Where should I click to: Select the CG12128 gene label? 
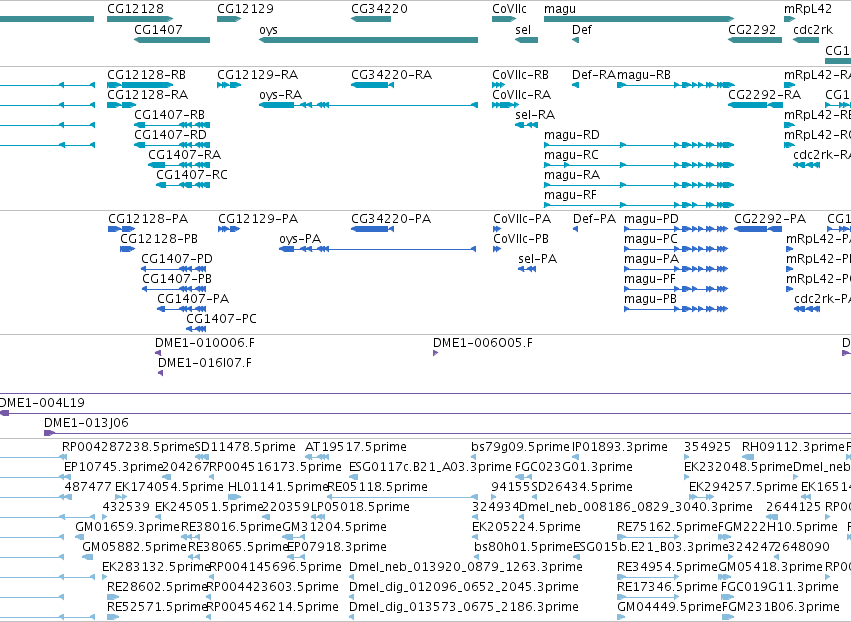tap(135, 9)
